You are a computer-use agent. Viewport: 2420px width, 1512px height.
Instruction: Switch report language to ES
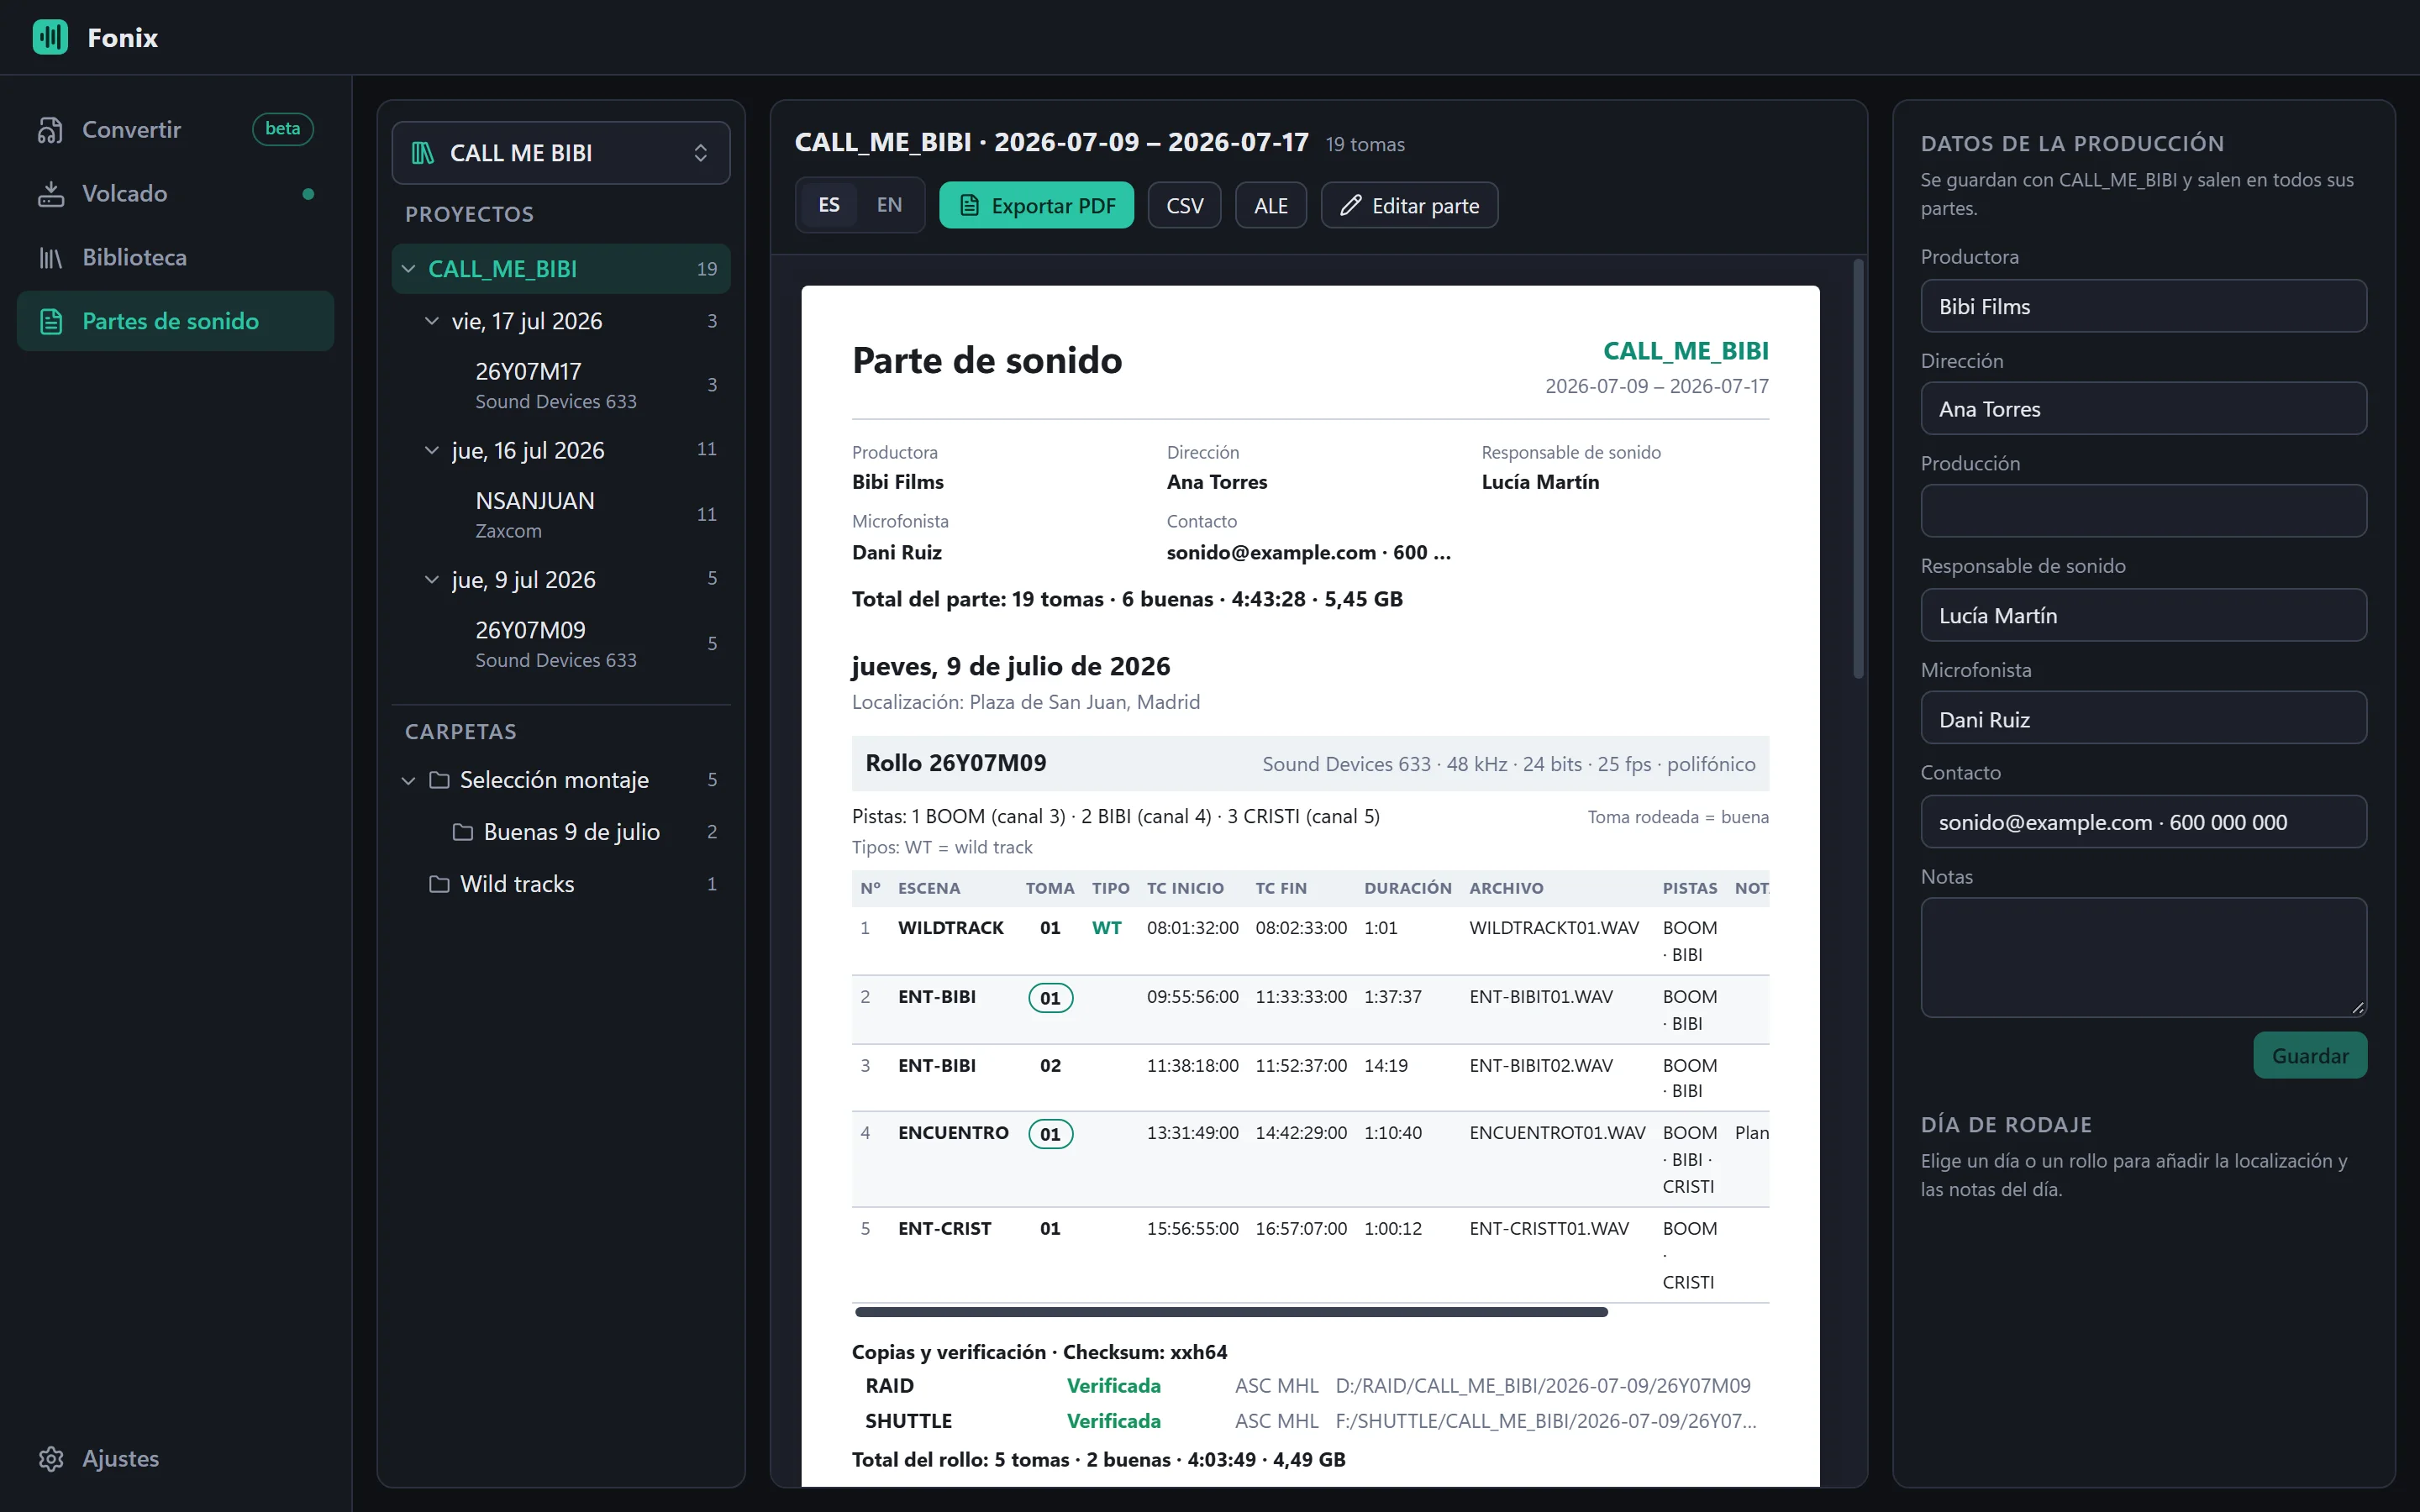click(x=829, y=205)
